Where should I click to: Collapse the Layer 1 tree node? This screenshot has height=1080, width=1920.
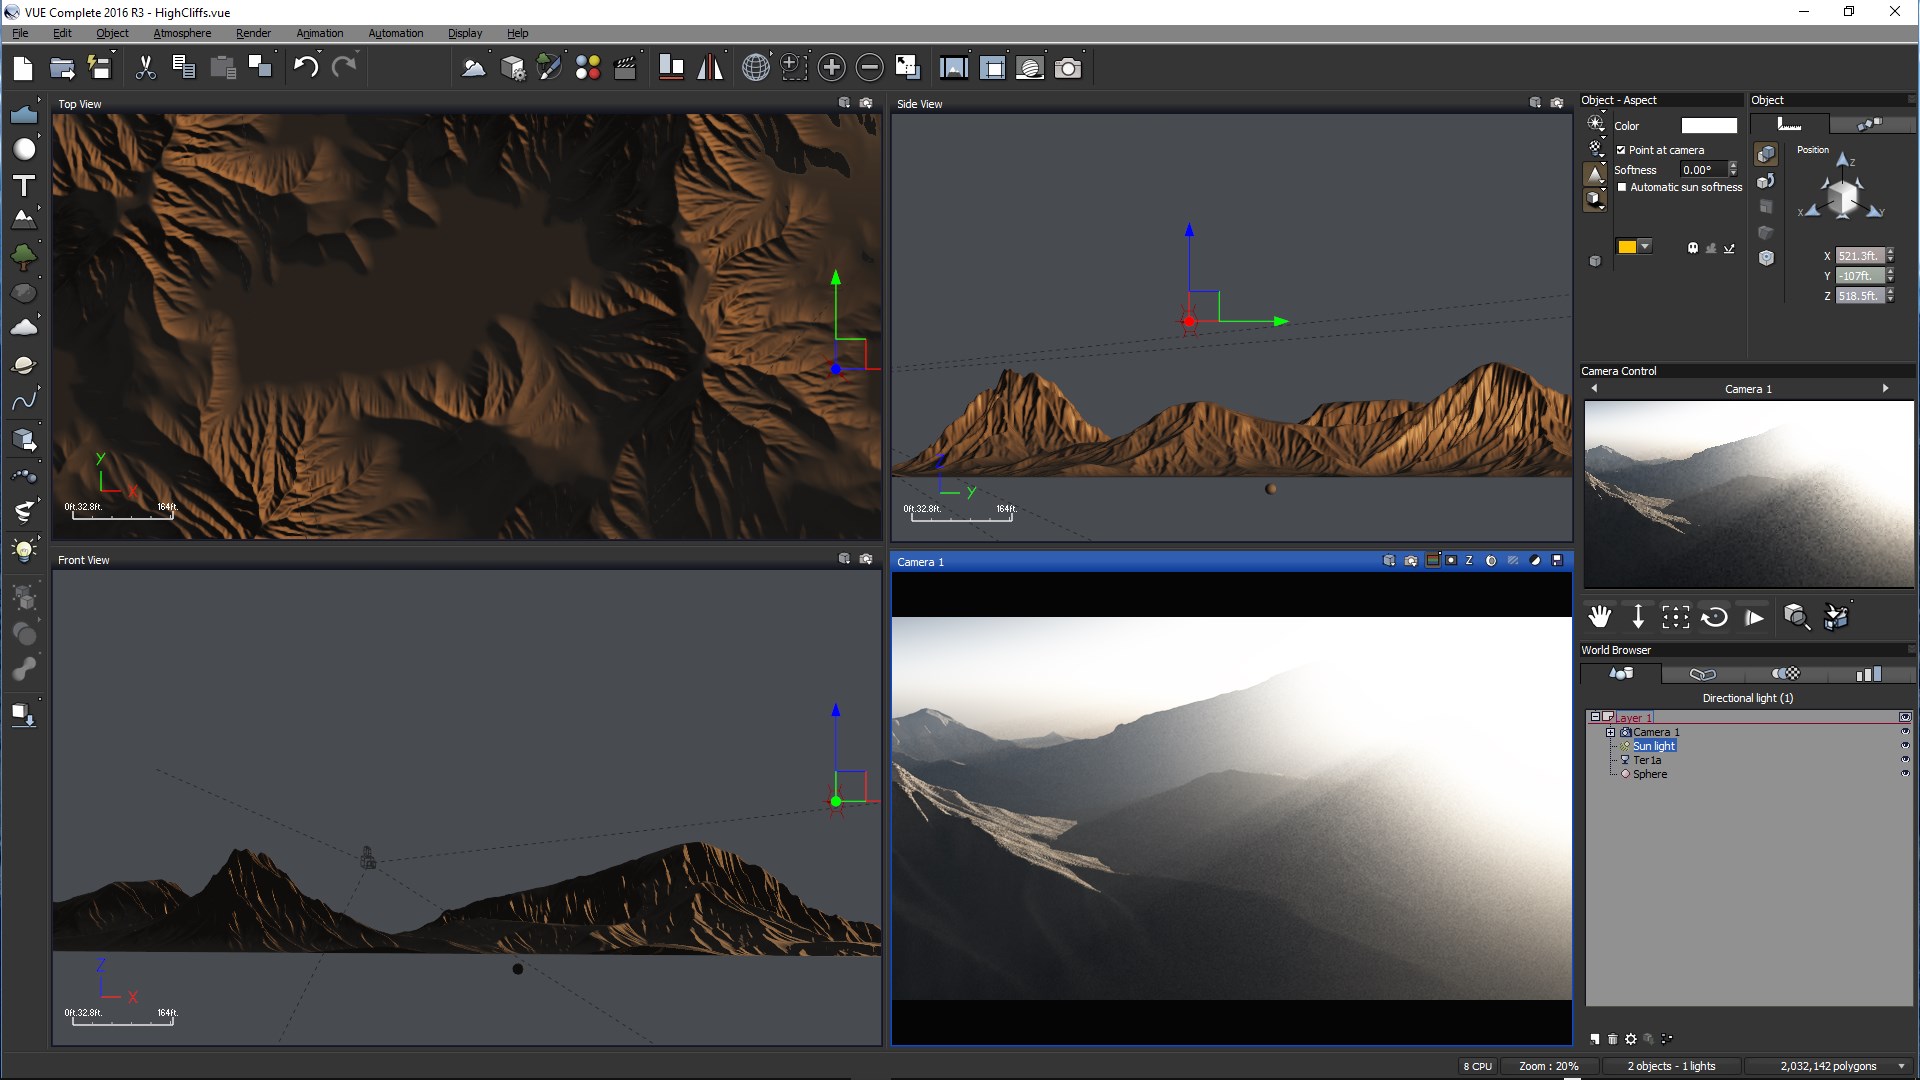tap(1595, 717)
